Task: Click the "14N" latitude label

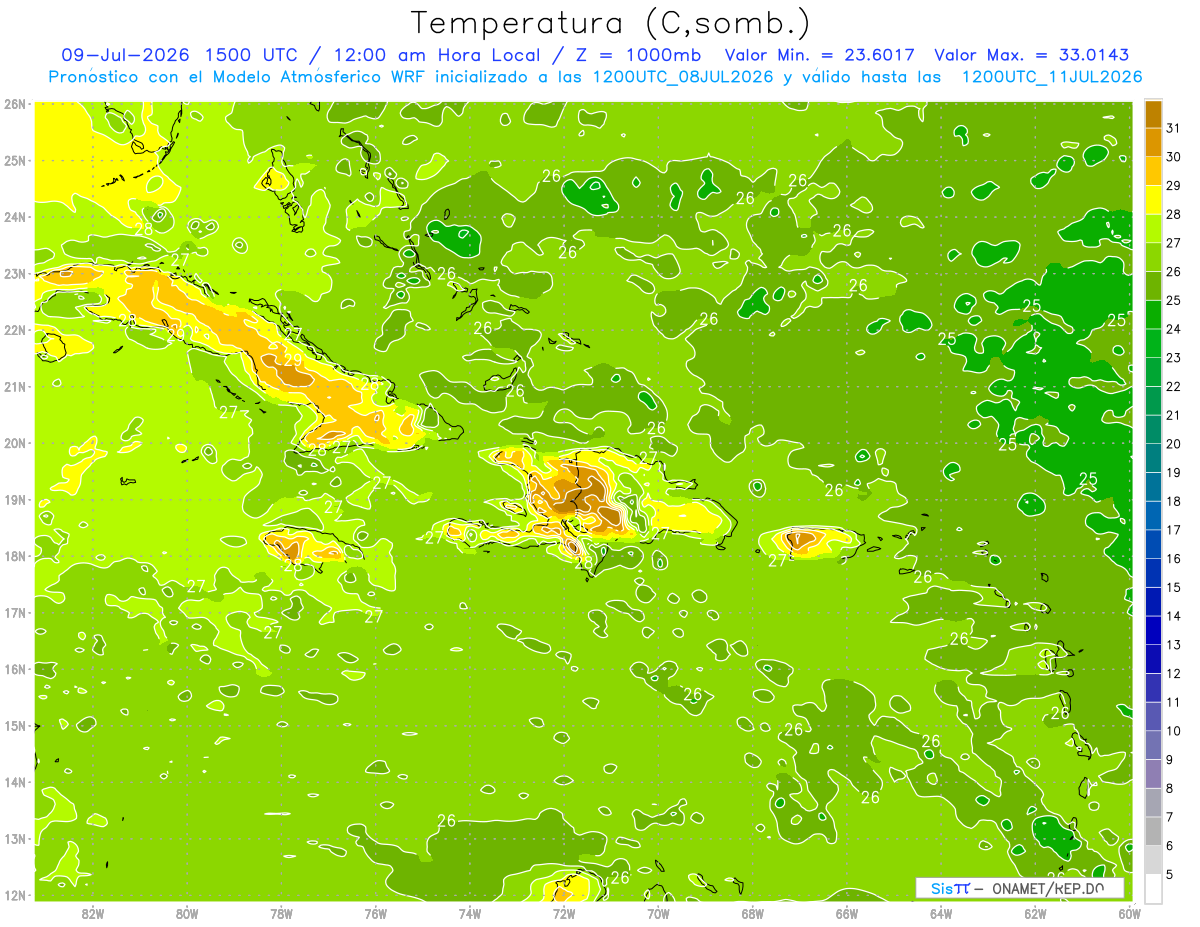Action: 14,782
